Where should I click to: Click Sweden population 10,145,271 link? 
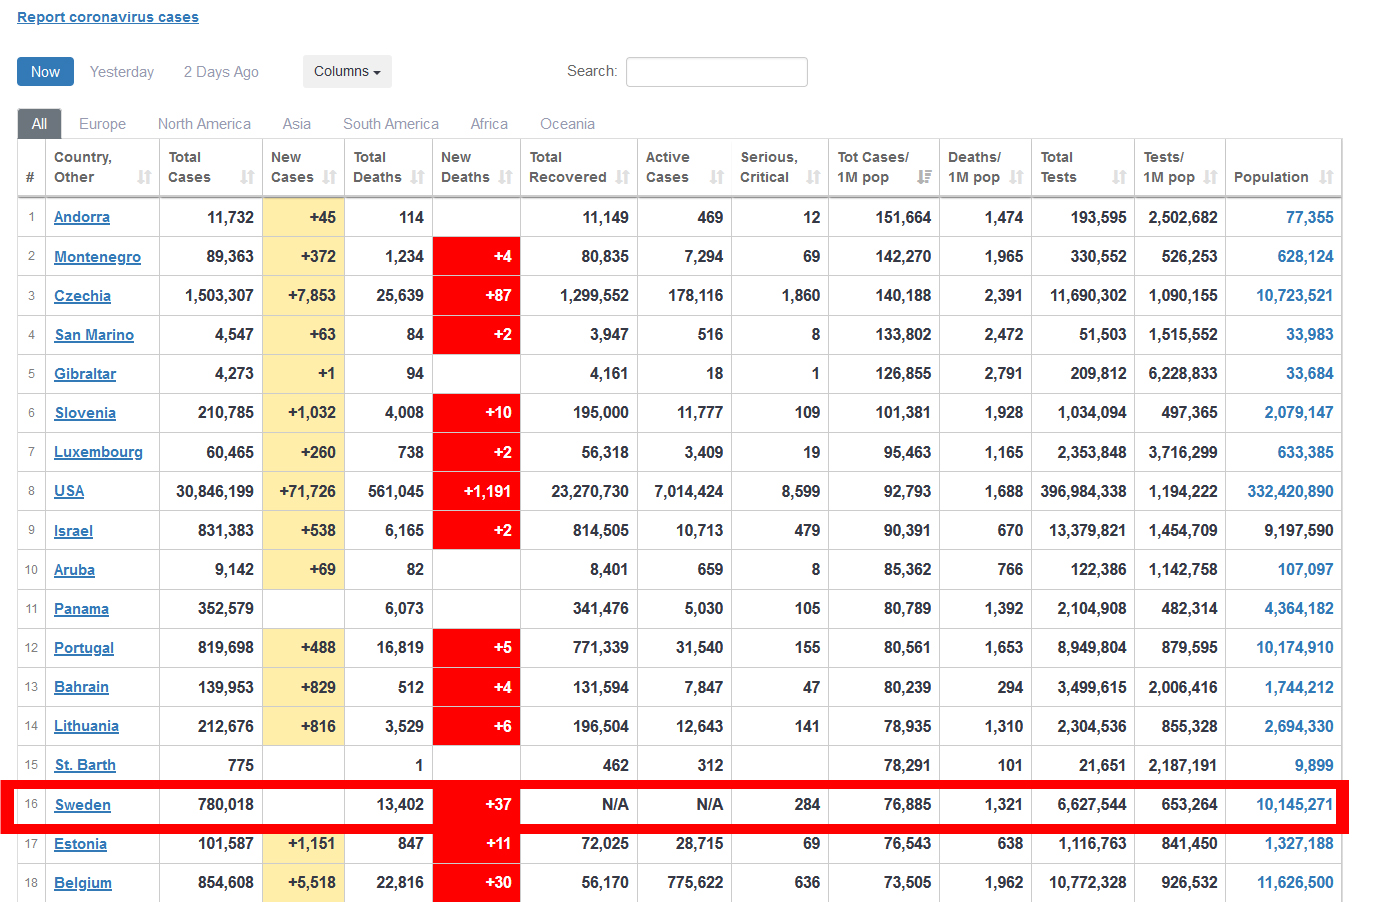[x=1295, y=804]
